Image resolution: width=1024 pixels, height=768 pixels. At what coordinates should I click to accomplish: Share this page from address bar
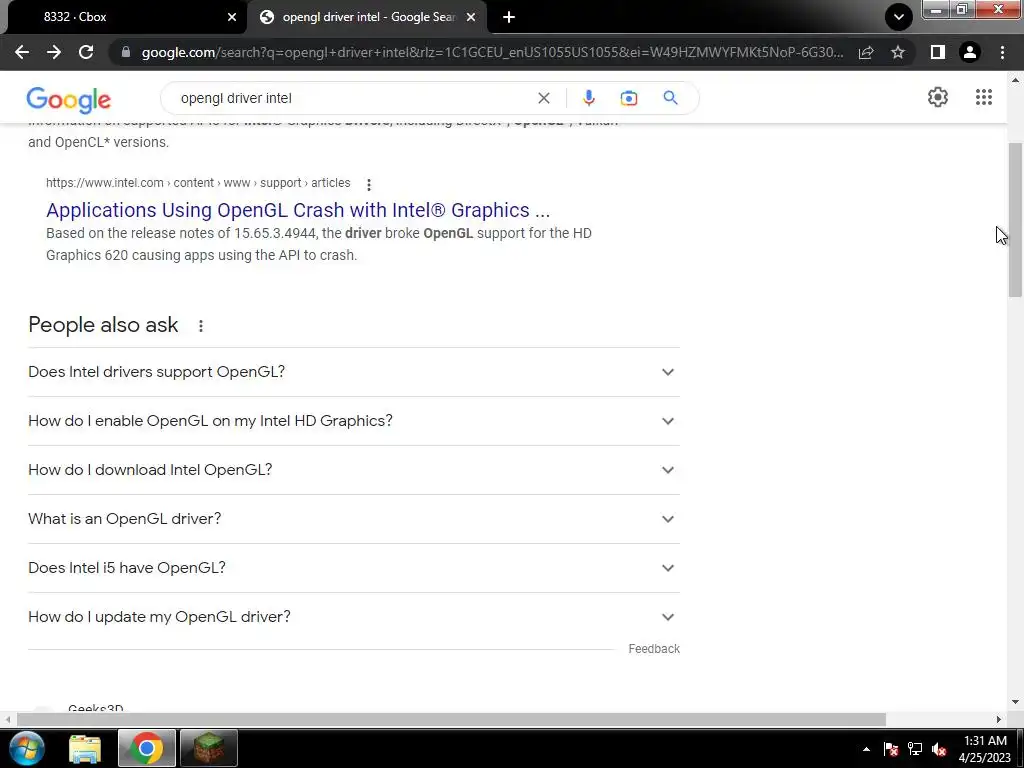coord(866,52)
